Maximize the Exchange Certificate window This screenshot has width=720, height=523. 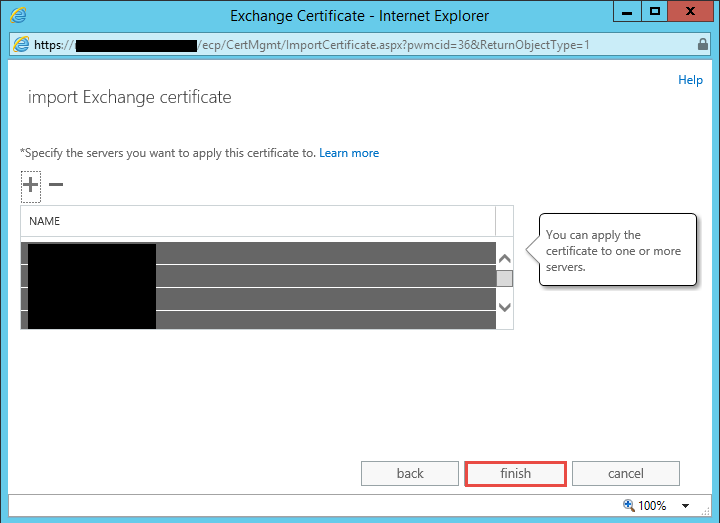pos(654,11)
